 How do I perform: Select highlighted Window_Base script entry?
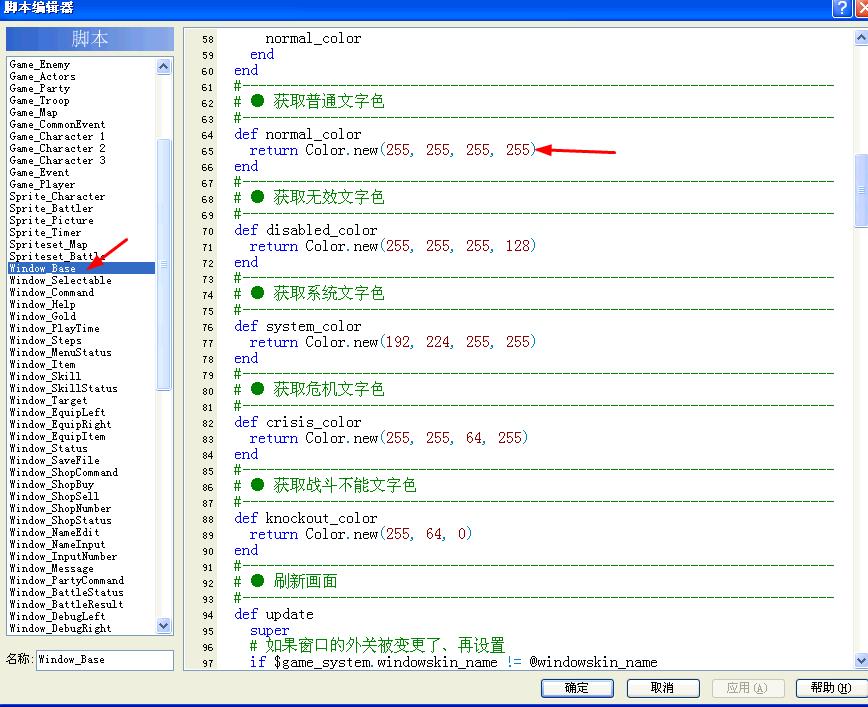tap(81, 269)
